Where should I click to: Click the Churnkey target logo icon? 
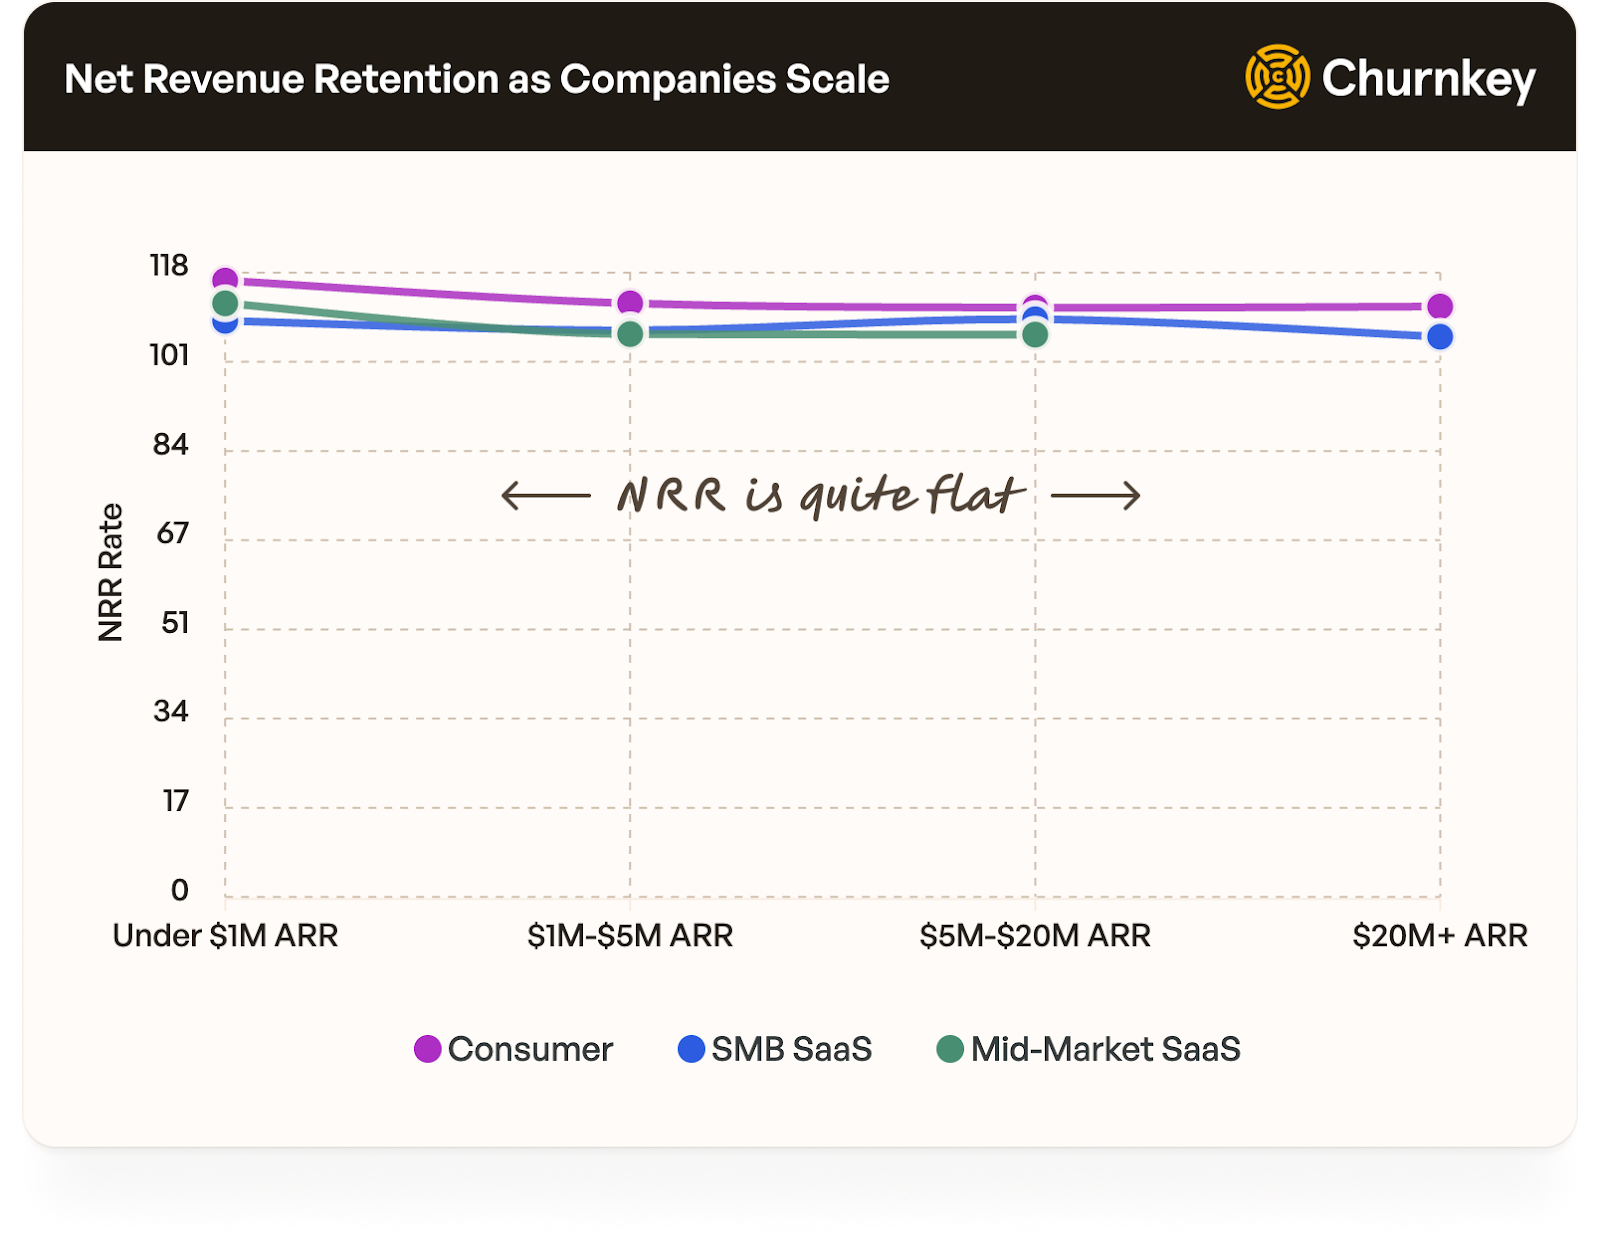1277,77
